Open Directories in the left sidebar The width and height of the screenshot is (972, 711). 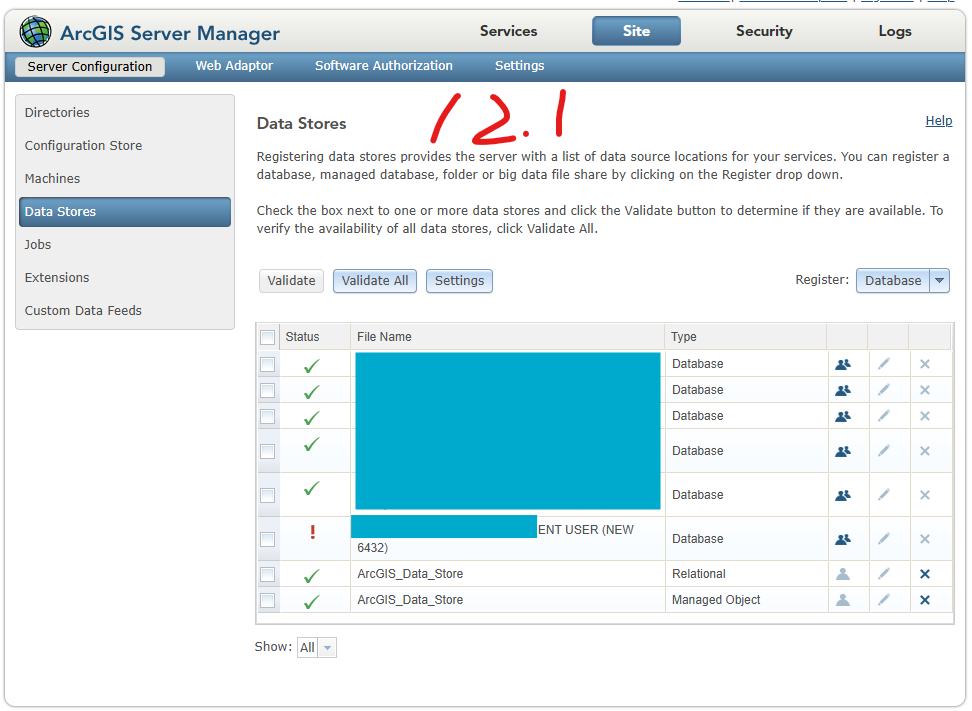[x=57, y=113]
